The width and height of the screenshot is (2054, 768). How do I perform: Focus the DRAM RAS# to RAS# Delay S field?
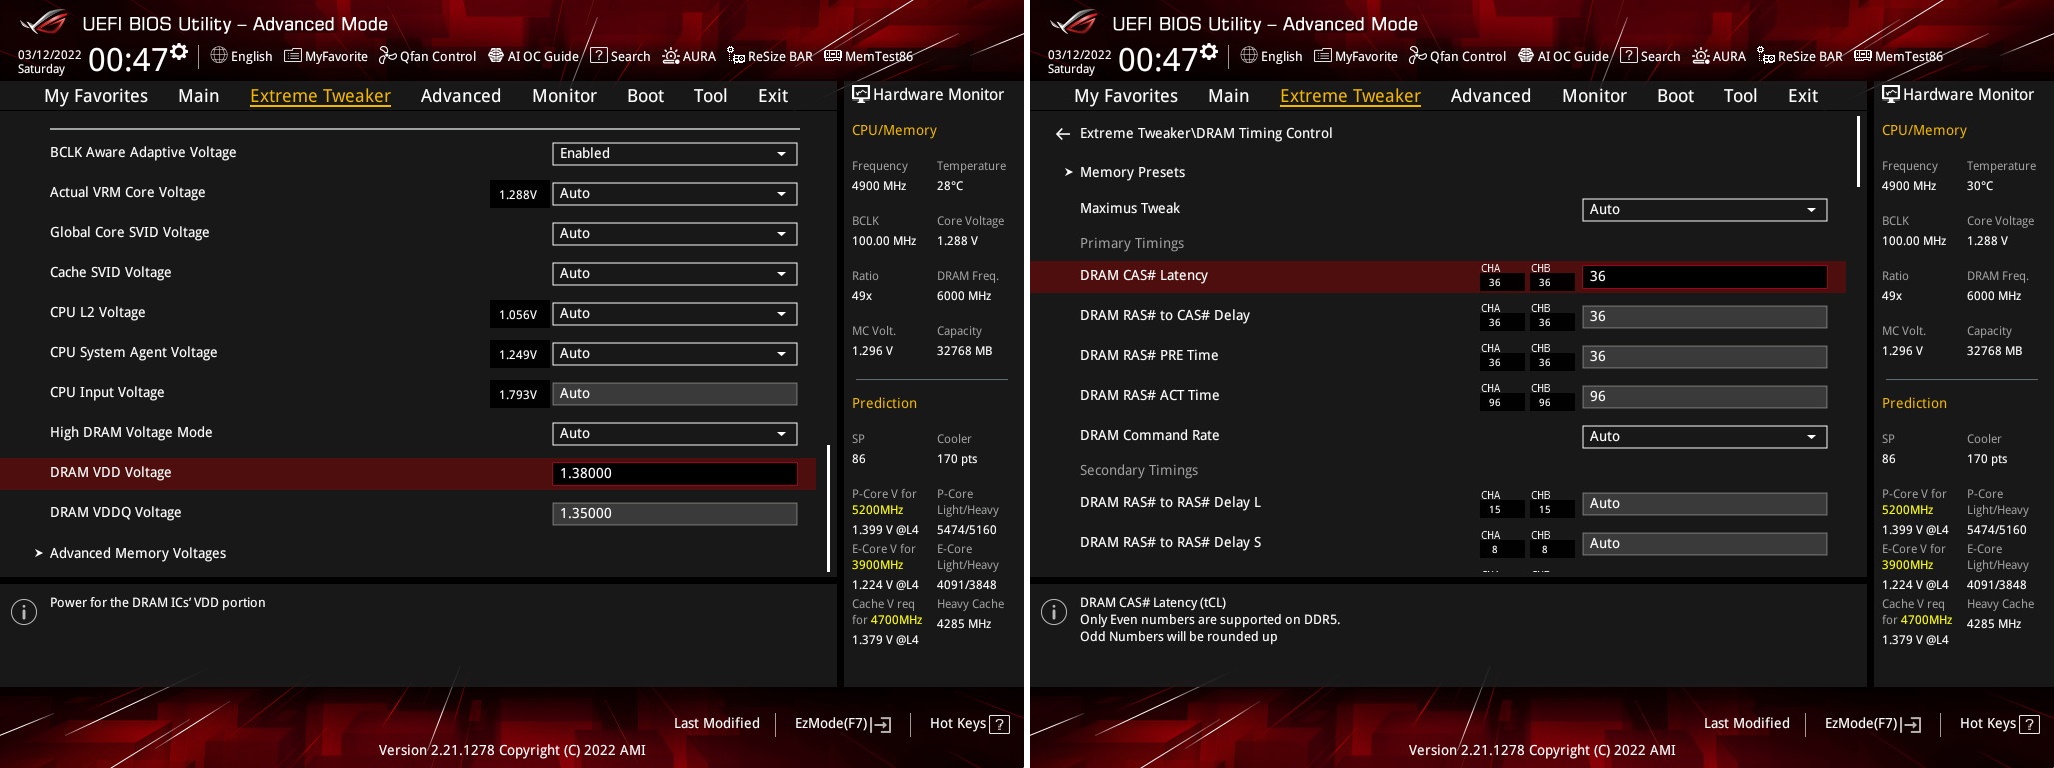click(1704, 543)
